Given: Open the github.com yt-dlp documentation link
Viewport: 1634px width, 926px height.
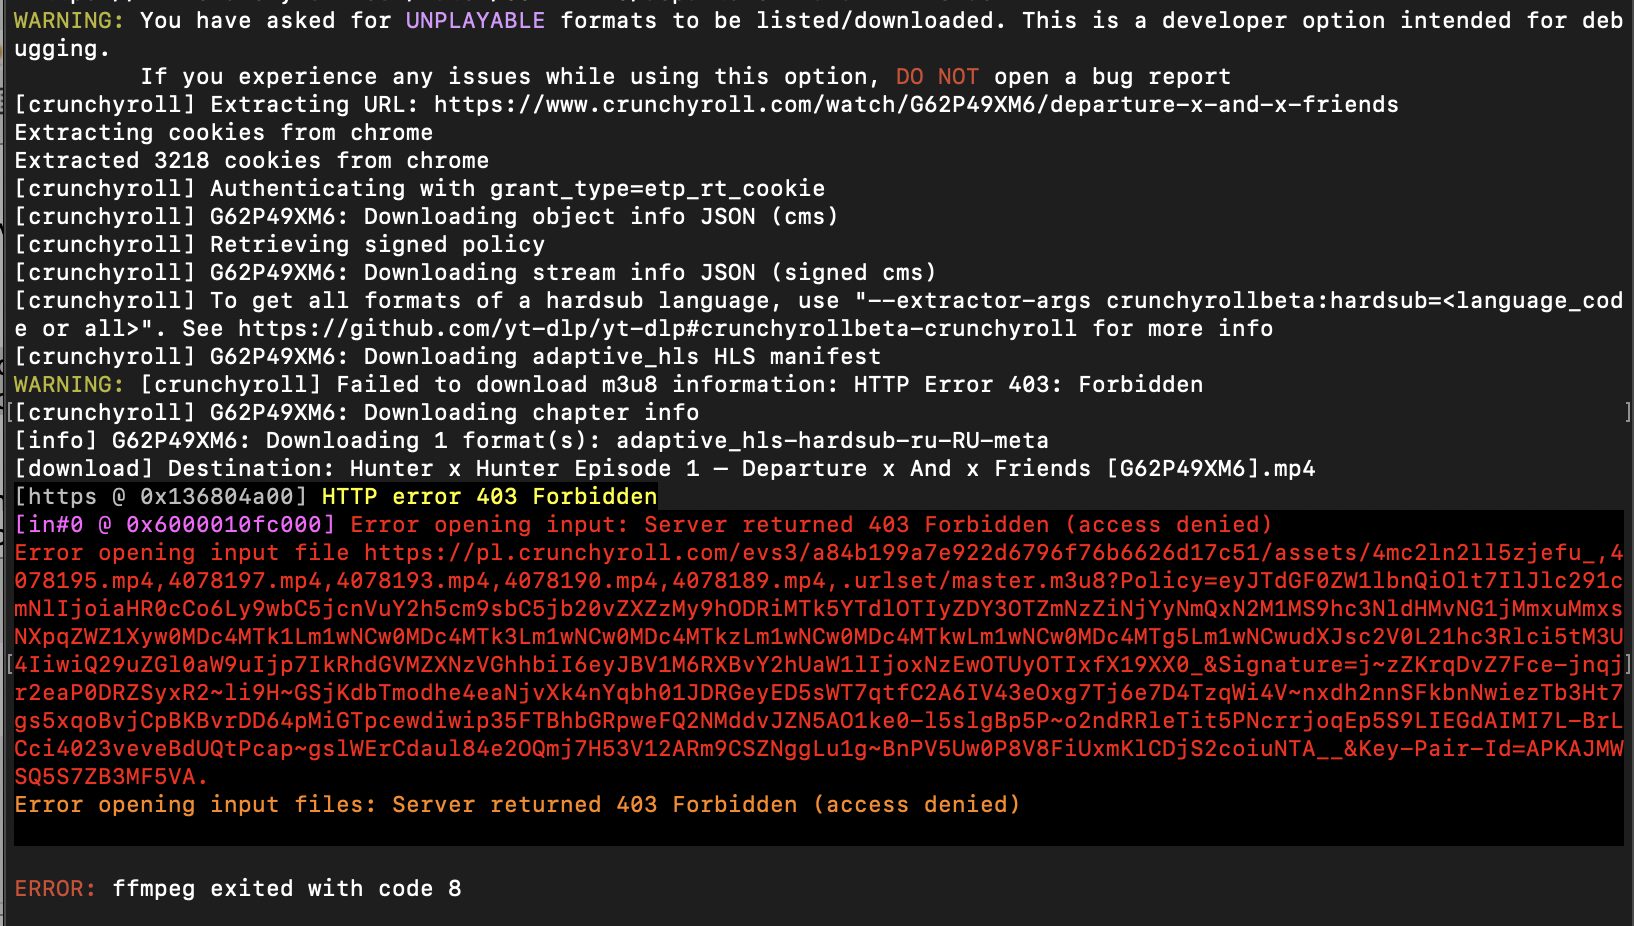Looking at the screenshot, I should (x=657, y=328).
